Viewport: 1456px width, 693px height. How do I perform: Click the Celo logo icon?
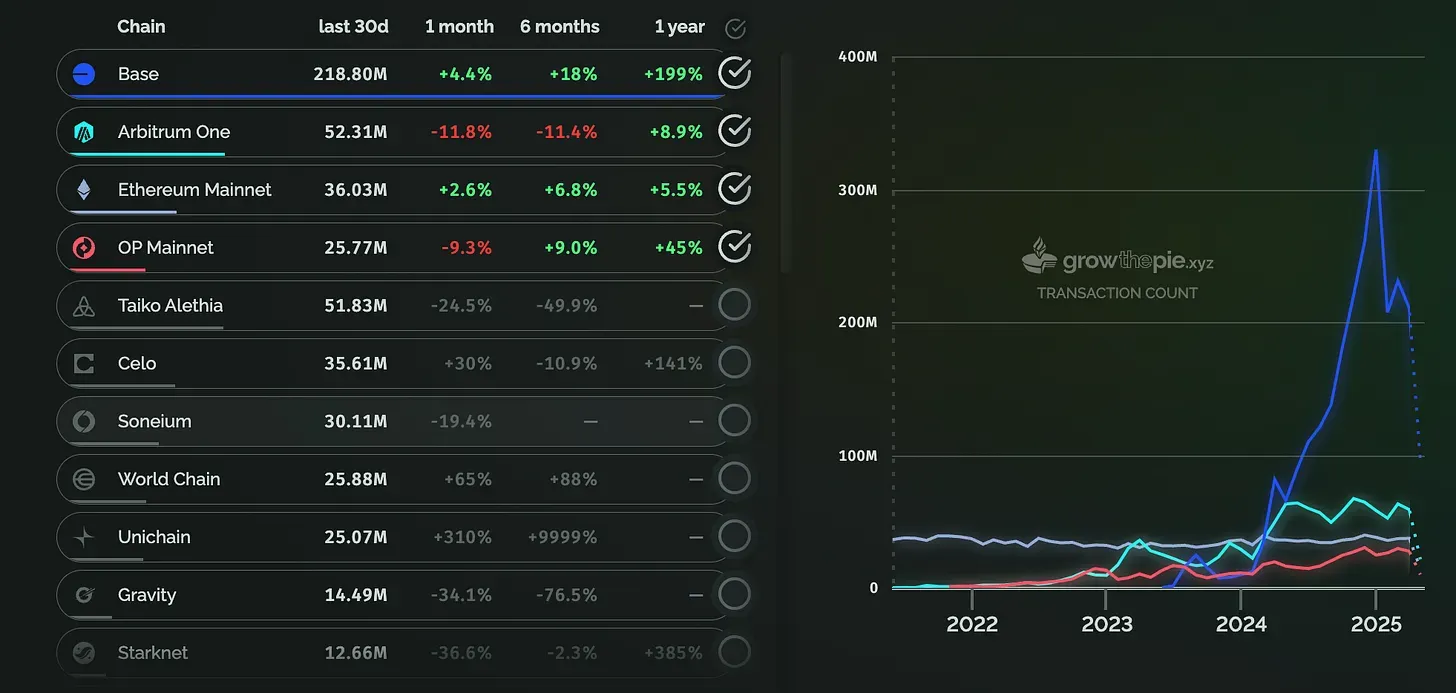84,364
